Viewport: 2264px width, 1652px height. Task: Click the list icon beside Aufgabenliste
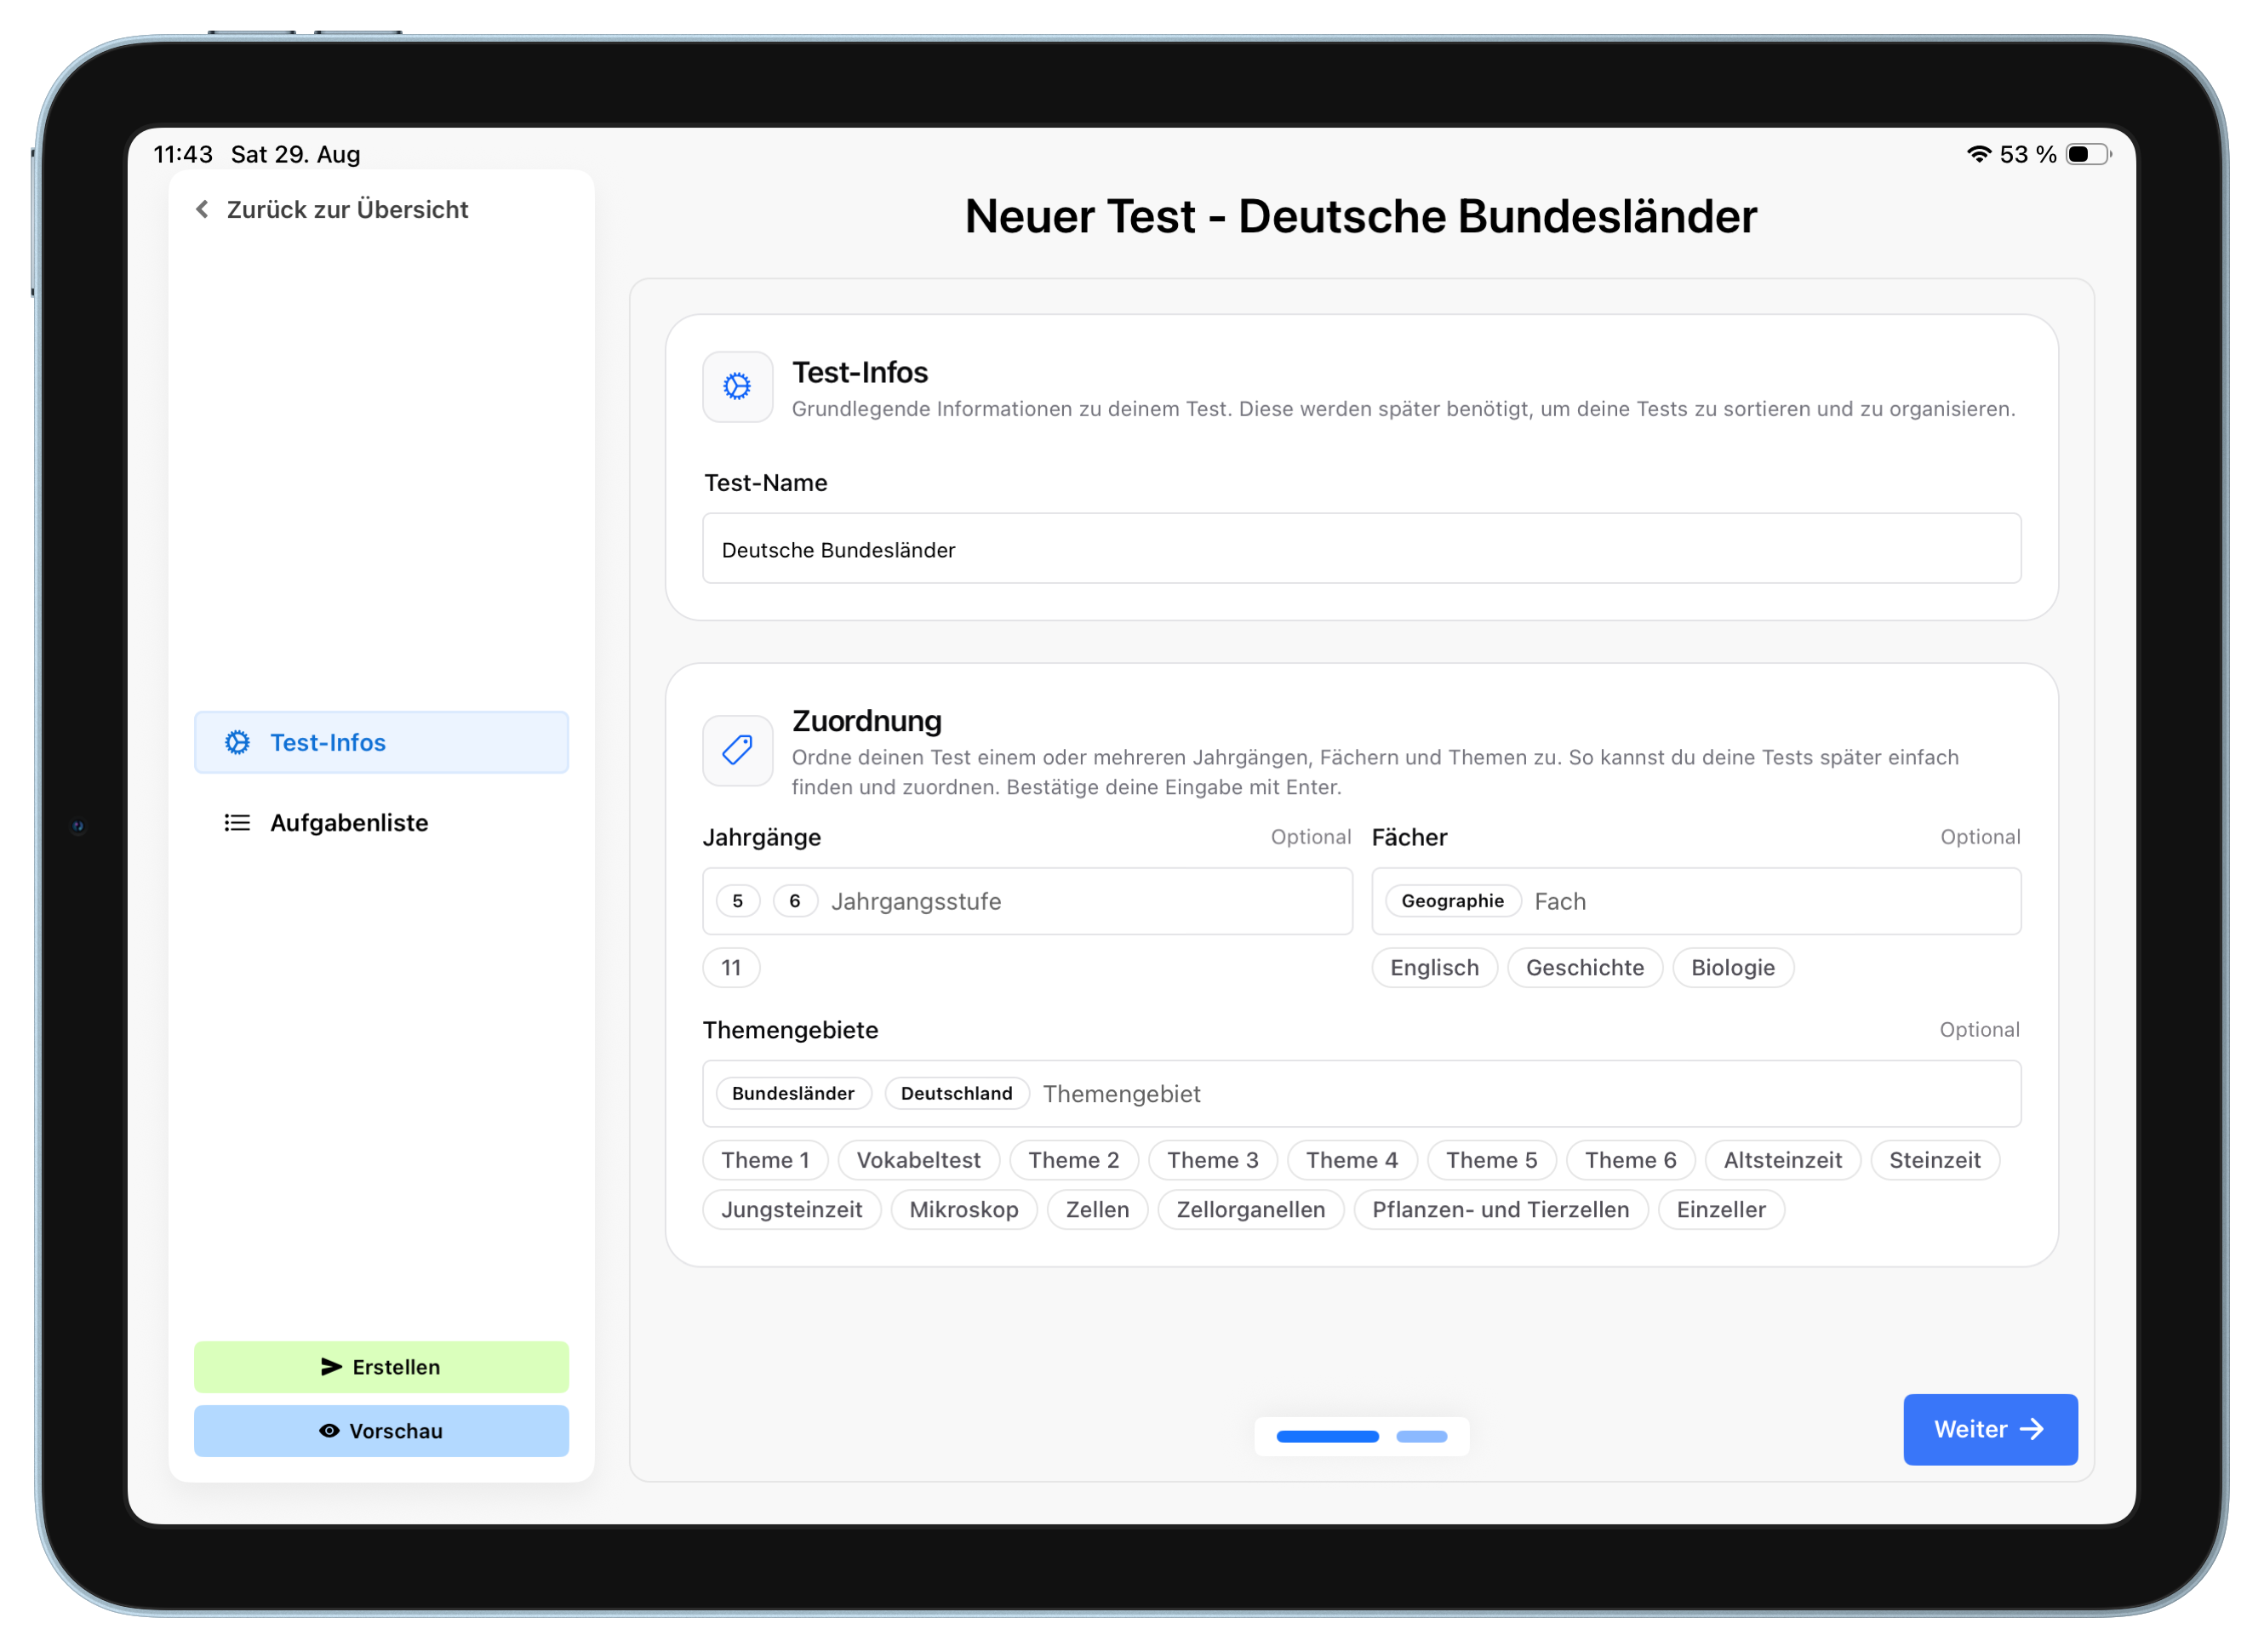(x=237, y=822)
